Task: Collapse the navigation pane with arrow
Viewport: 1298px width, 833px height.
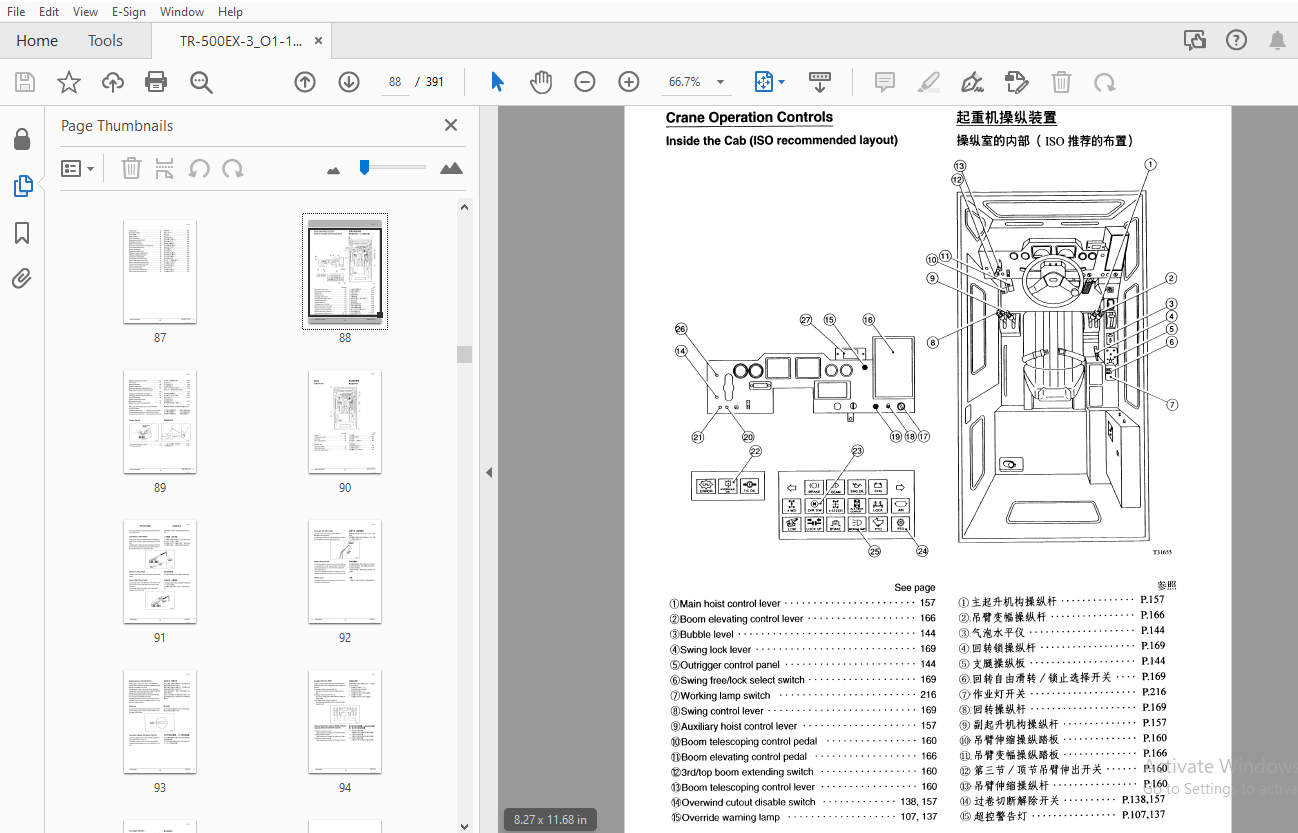Action: 489,472
